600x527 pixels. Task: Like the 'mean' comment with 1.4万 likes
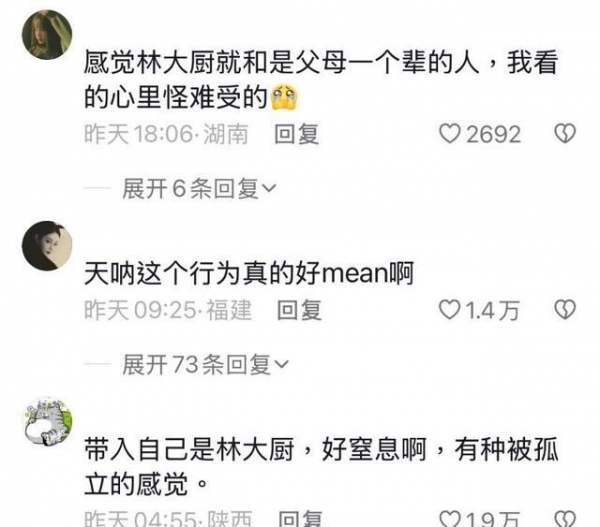coord(449,310)
